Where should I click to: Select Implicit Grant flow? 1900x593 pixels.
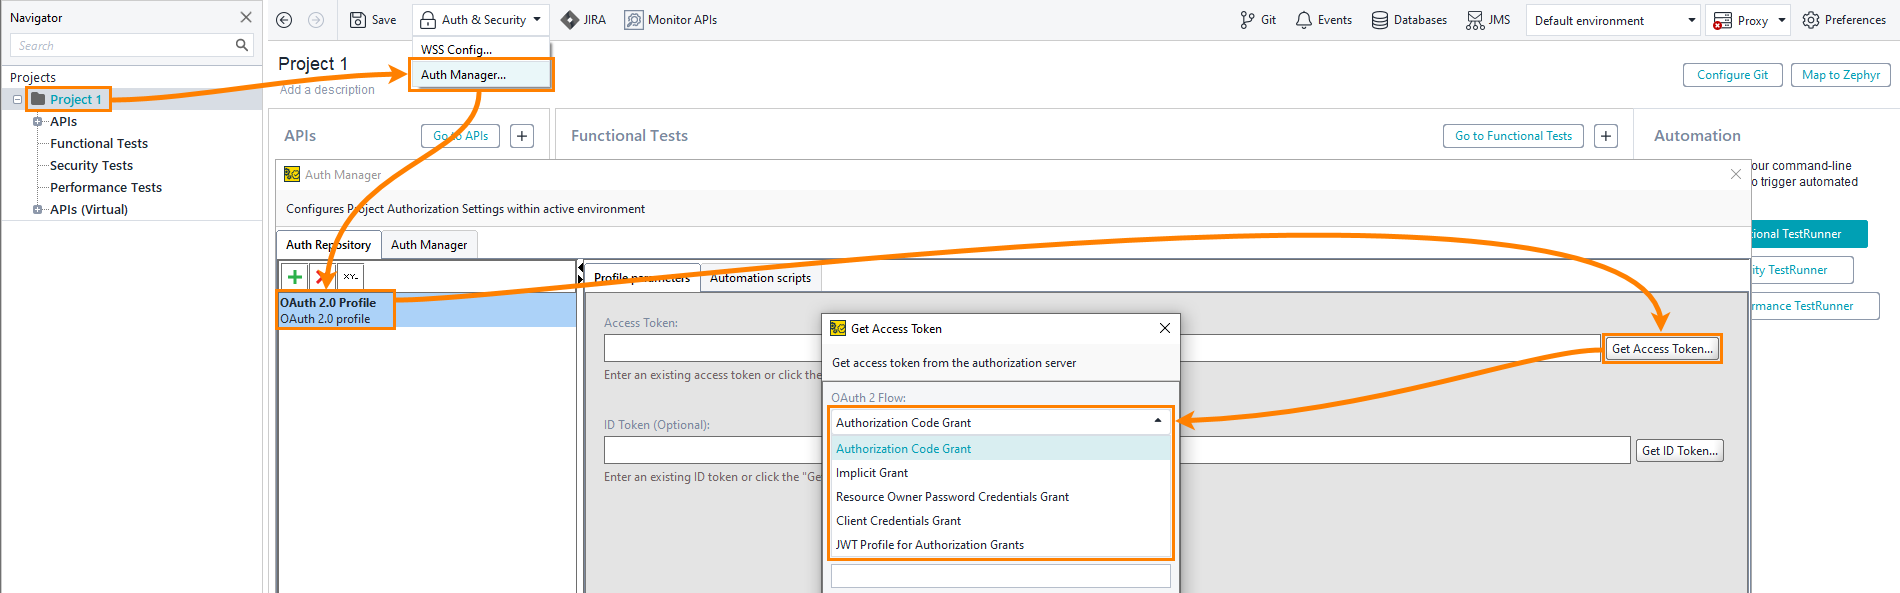[x=1000, y=473]
